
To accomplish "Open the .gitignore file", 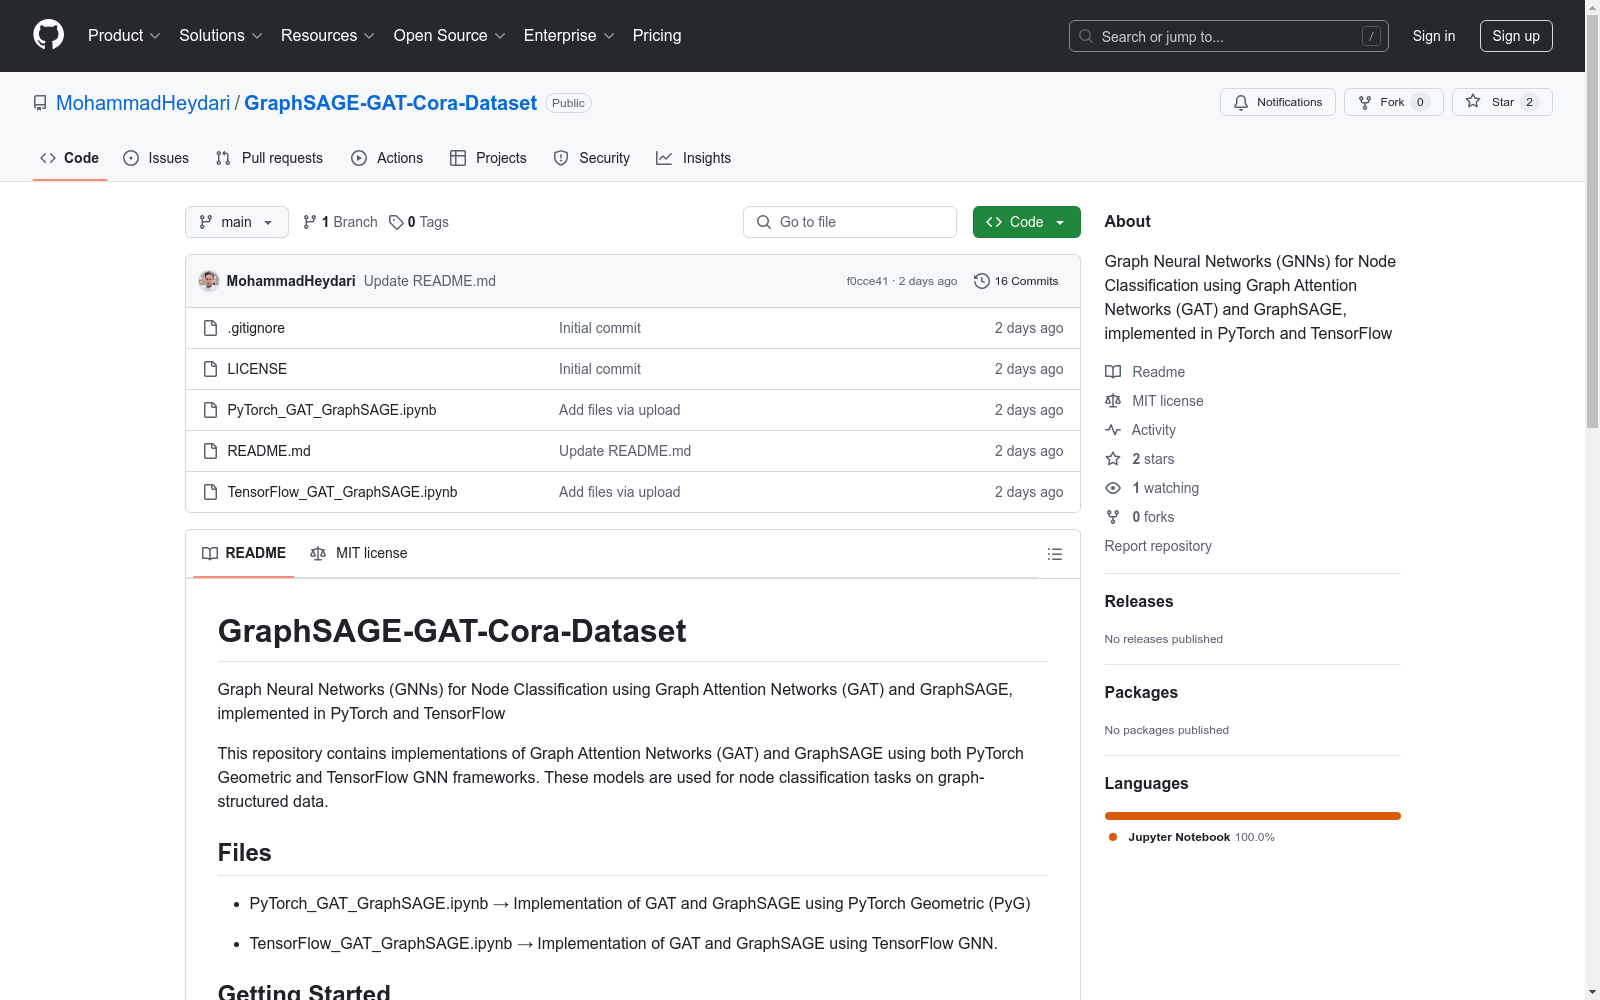I will pos(256,328).
